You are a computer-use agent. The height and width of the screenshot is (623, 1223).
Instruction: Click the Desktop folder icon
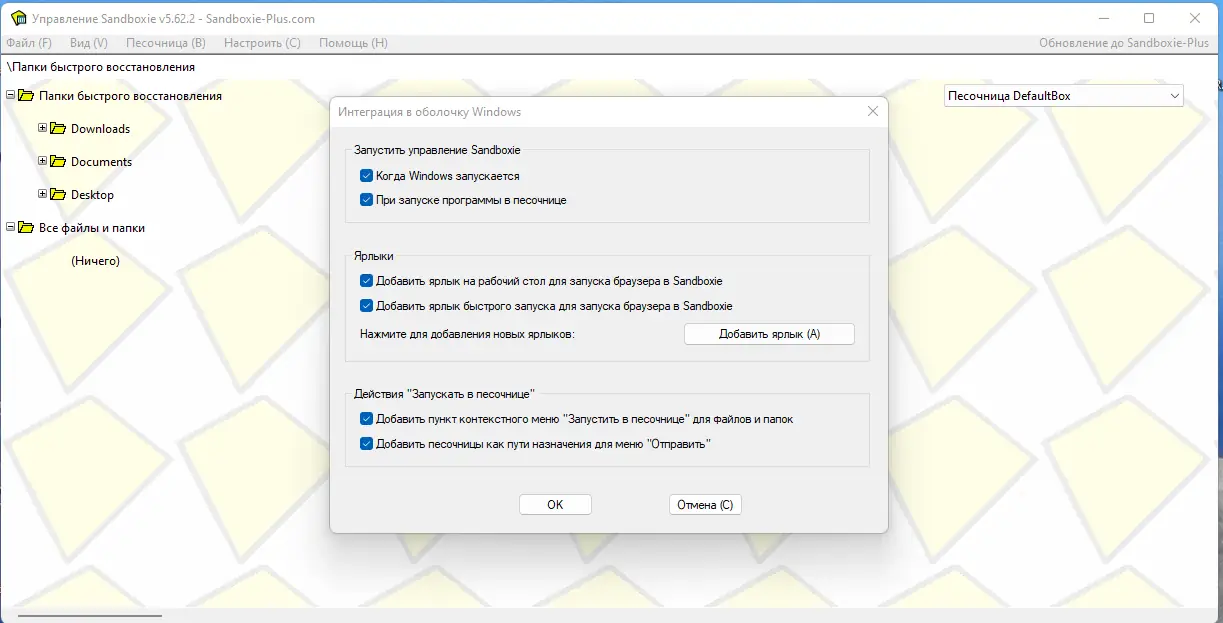(x=58, y=194)
